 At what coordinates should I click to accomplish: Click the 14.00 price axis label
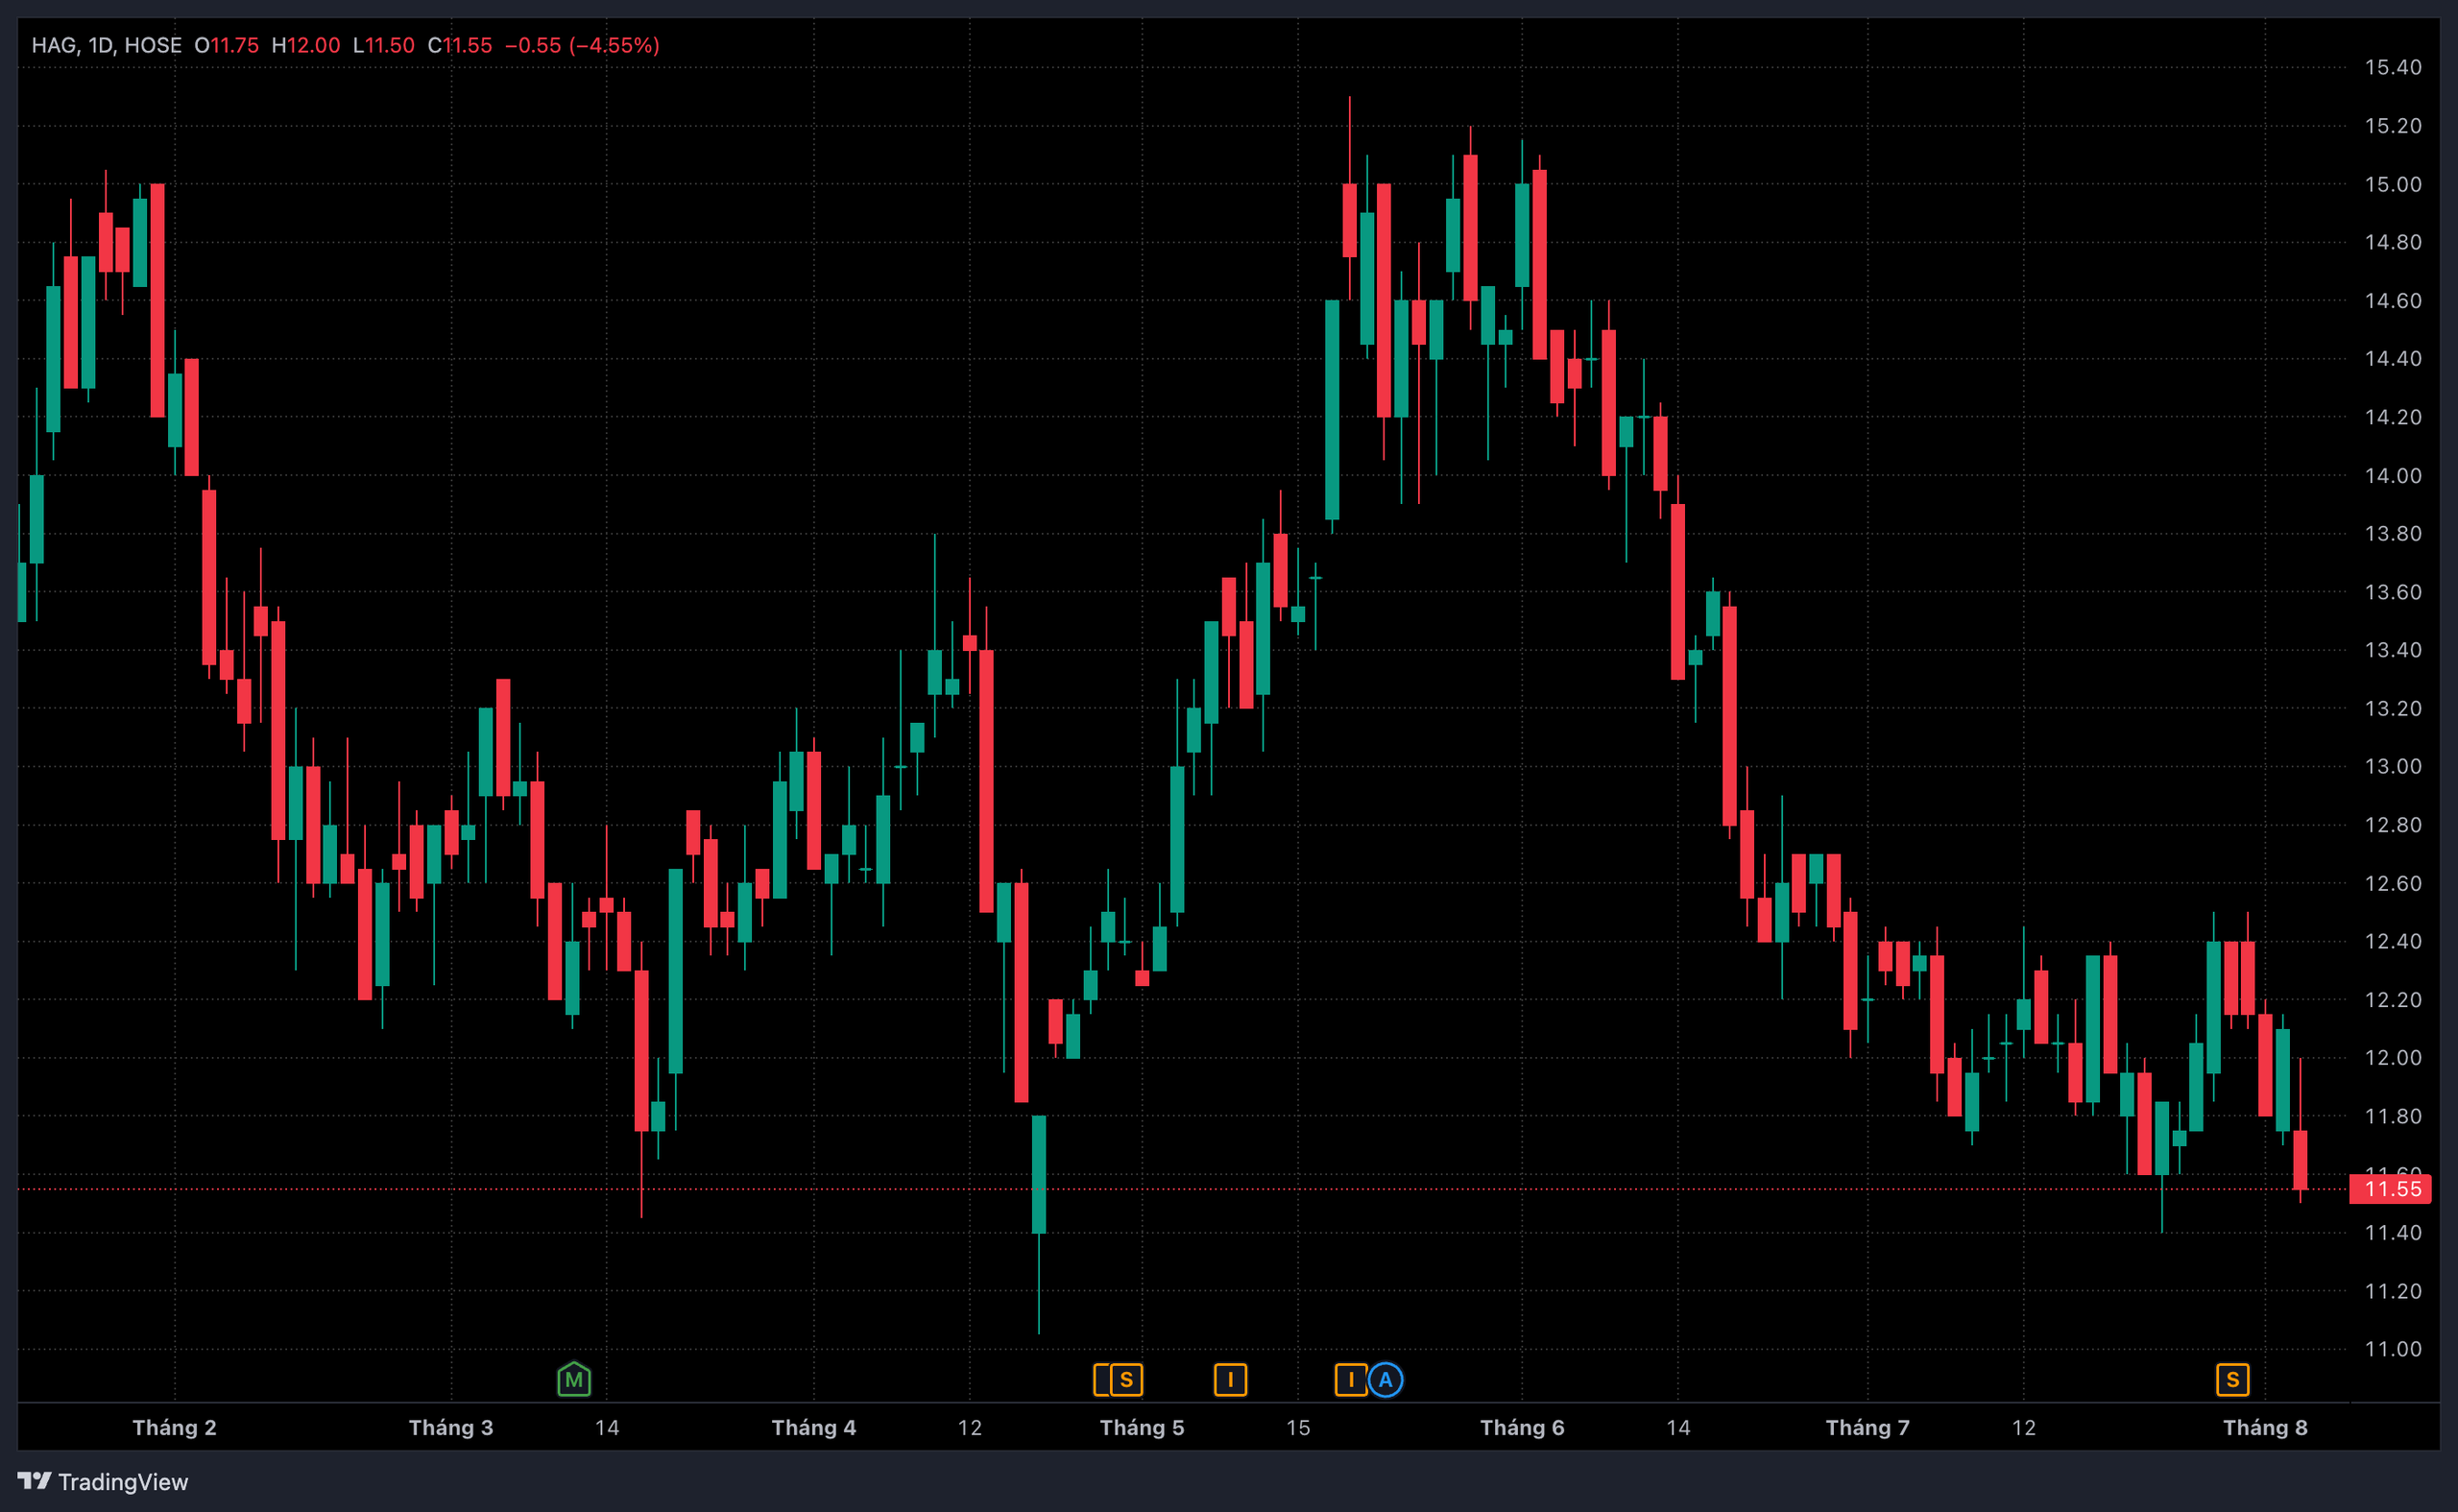[x=2393, y=475]
